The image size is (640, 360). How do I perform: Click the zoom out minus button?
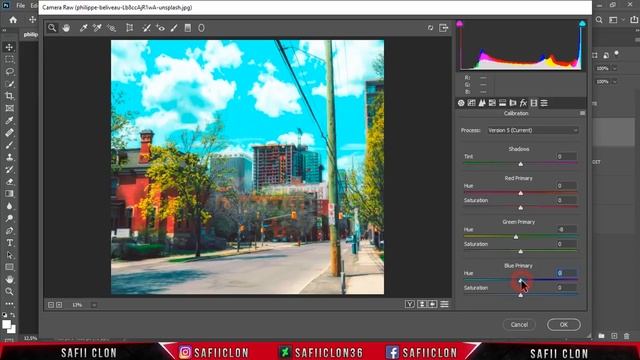coord(51,305)
